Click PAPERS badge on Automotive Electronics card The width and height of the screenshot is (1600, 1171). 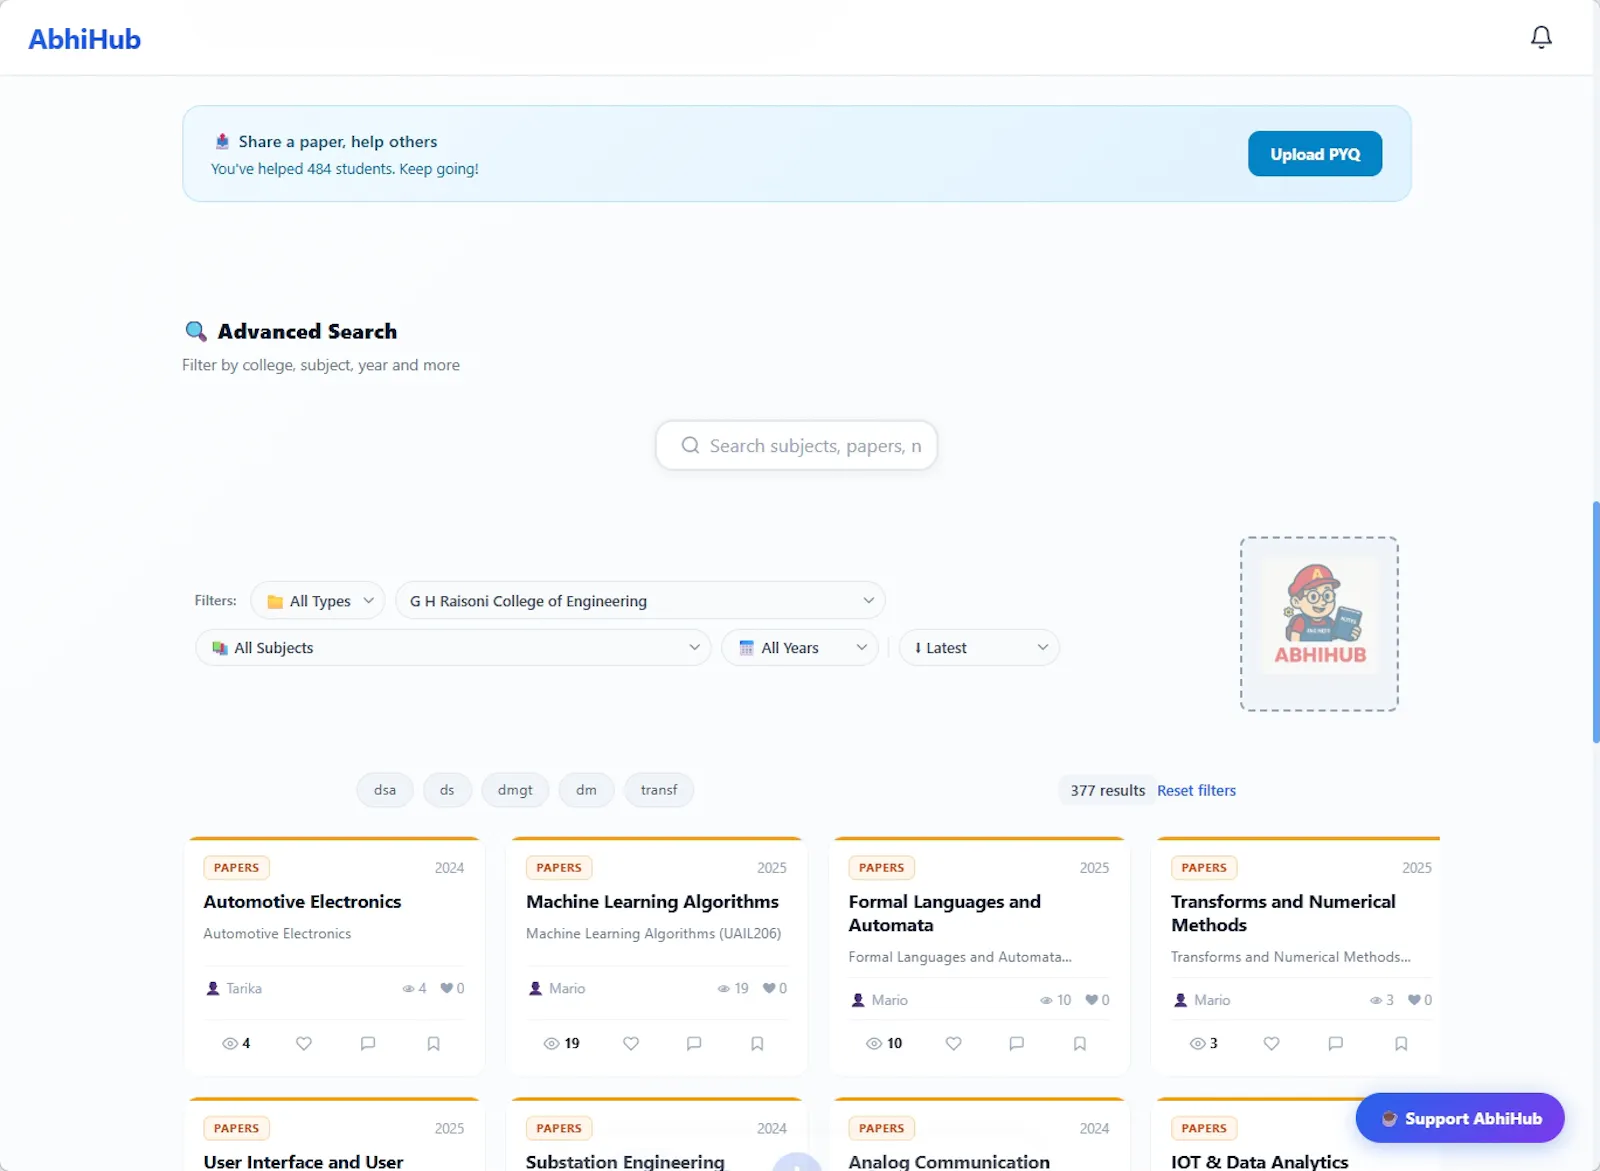point(236,867)
